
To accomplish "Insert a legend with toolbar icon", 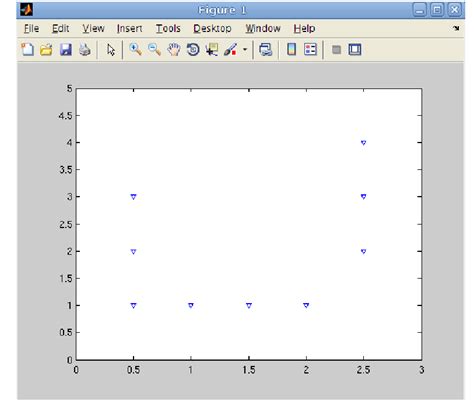I will click(310, 50).
